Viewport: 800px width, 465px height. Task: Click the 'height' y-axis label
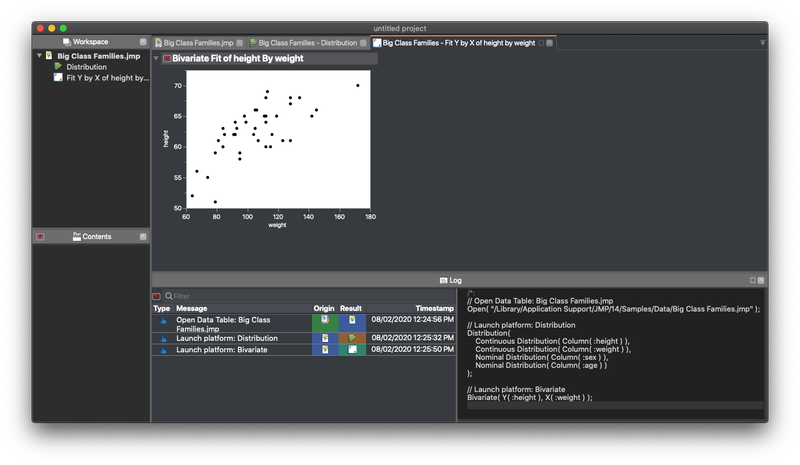(165, 139)
